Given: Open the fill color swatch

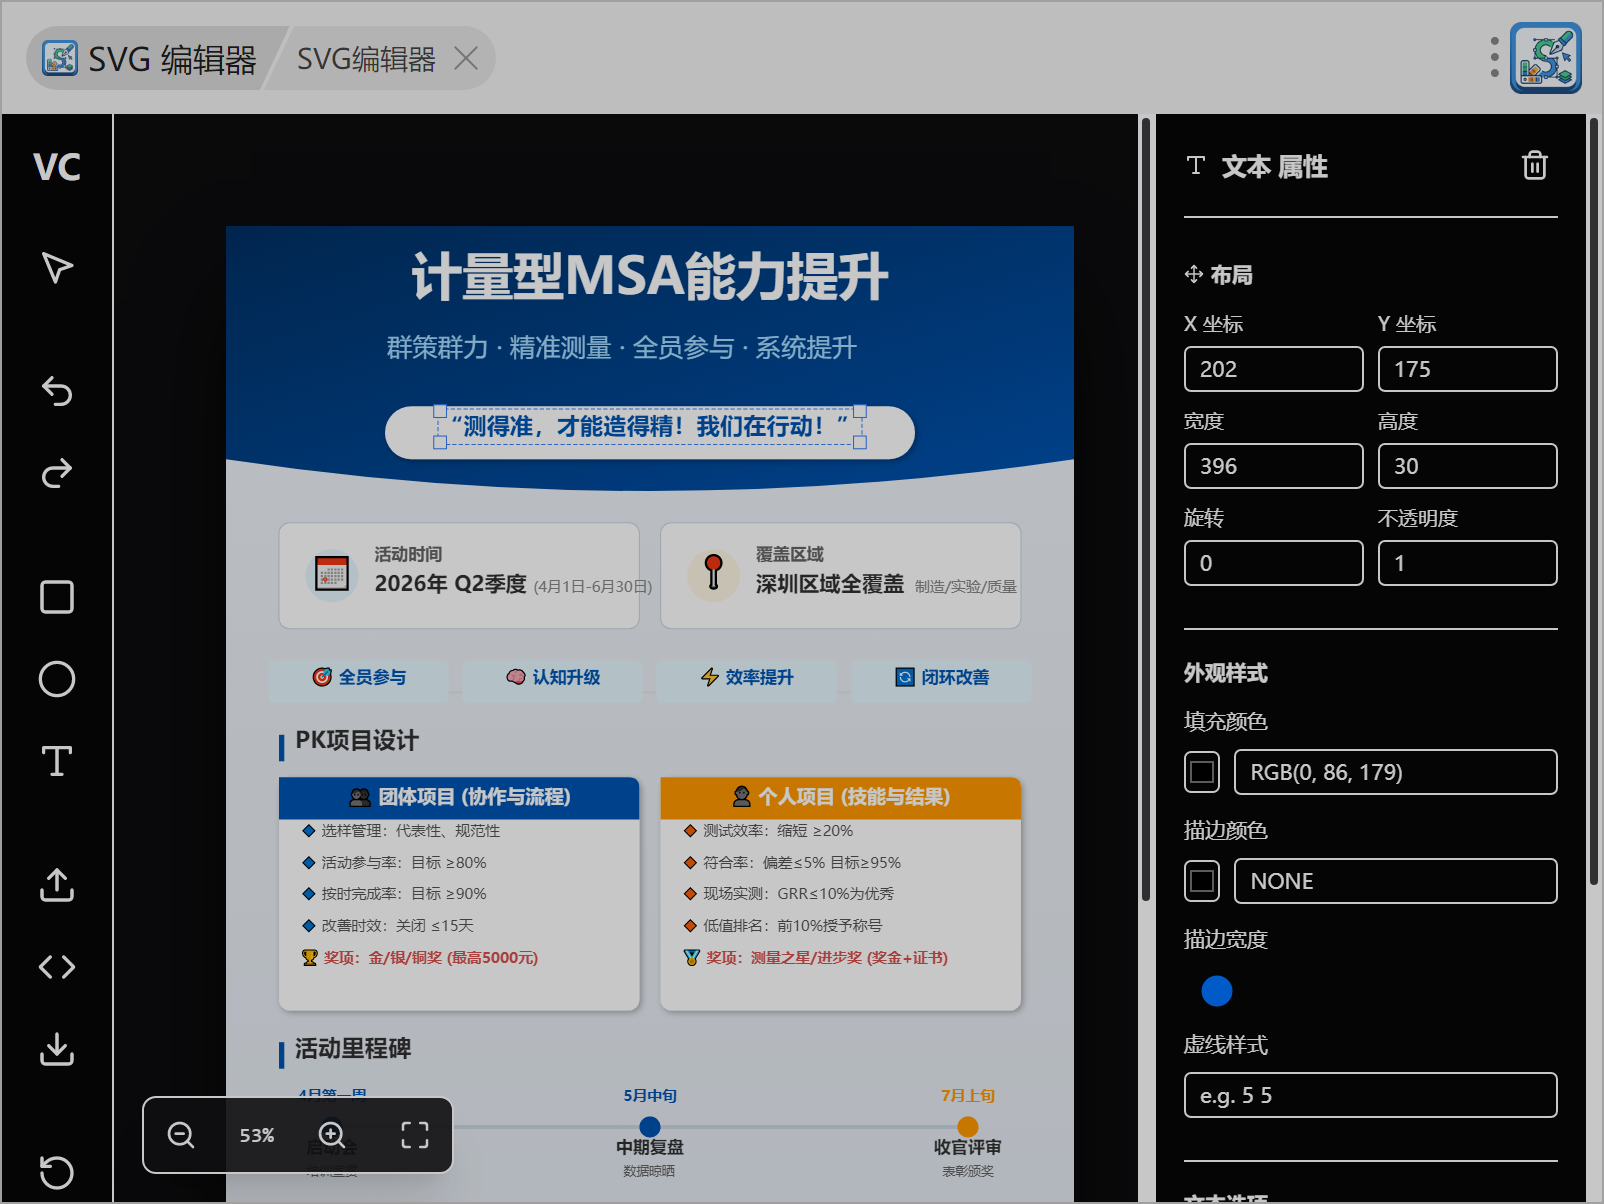Looking at the screenshot, I should tap(1202, 772).
